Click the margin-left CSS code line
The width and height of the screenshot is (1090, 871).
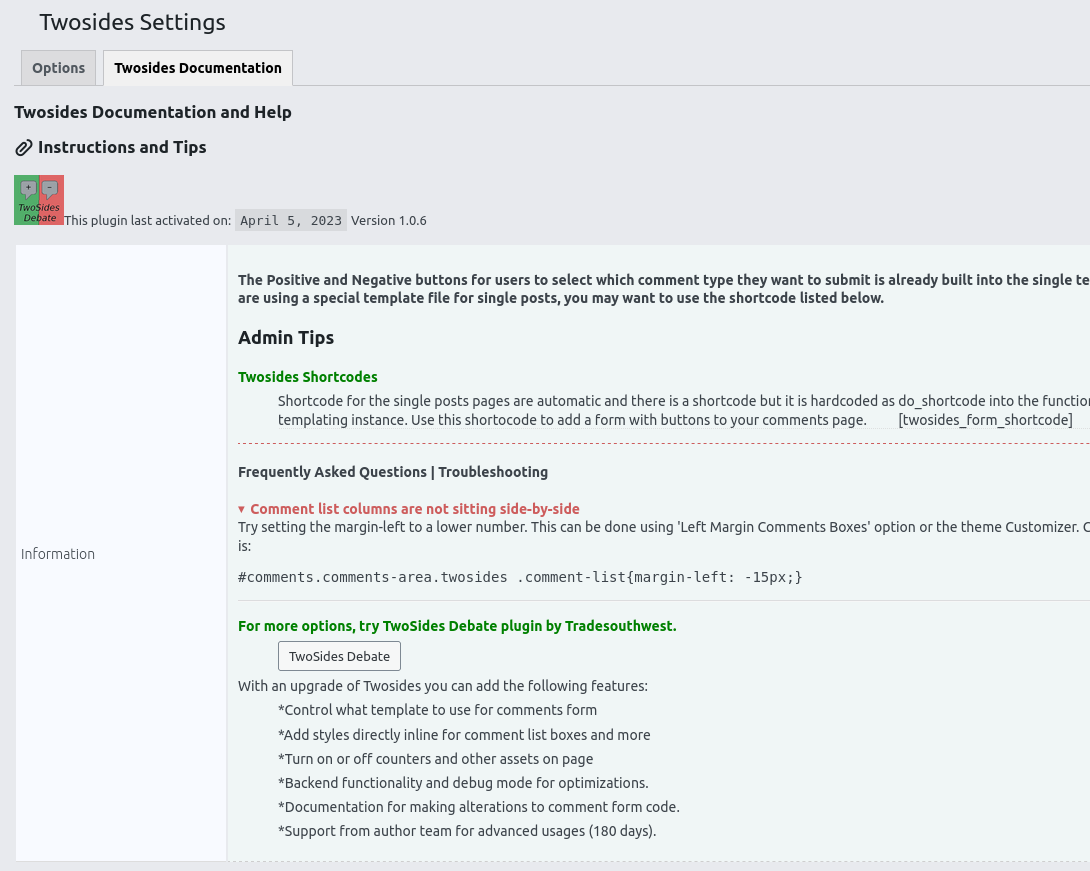pos(520,577)
